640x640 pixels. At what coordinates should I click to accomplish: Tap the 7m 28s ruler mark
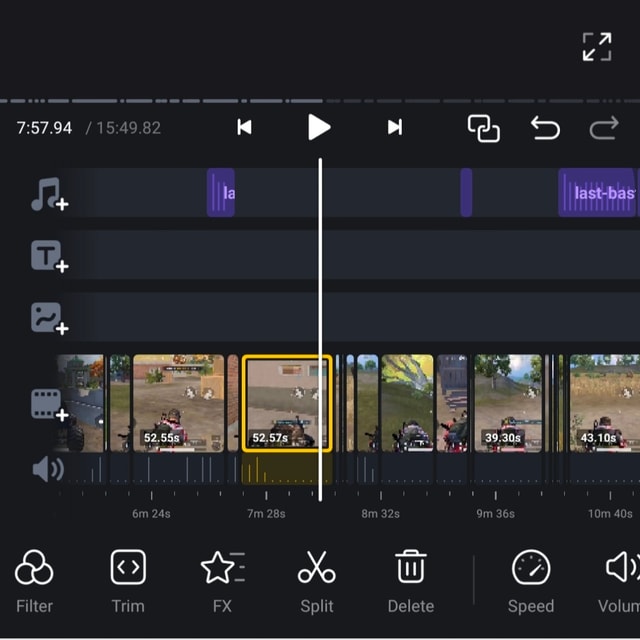point(266,513)
